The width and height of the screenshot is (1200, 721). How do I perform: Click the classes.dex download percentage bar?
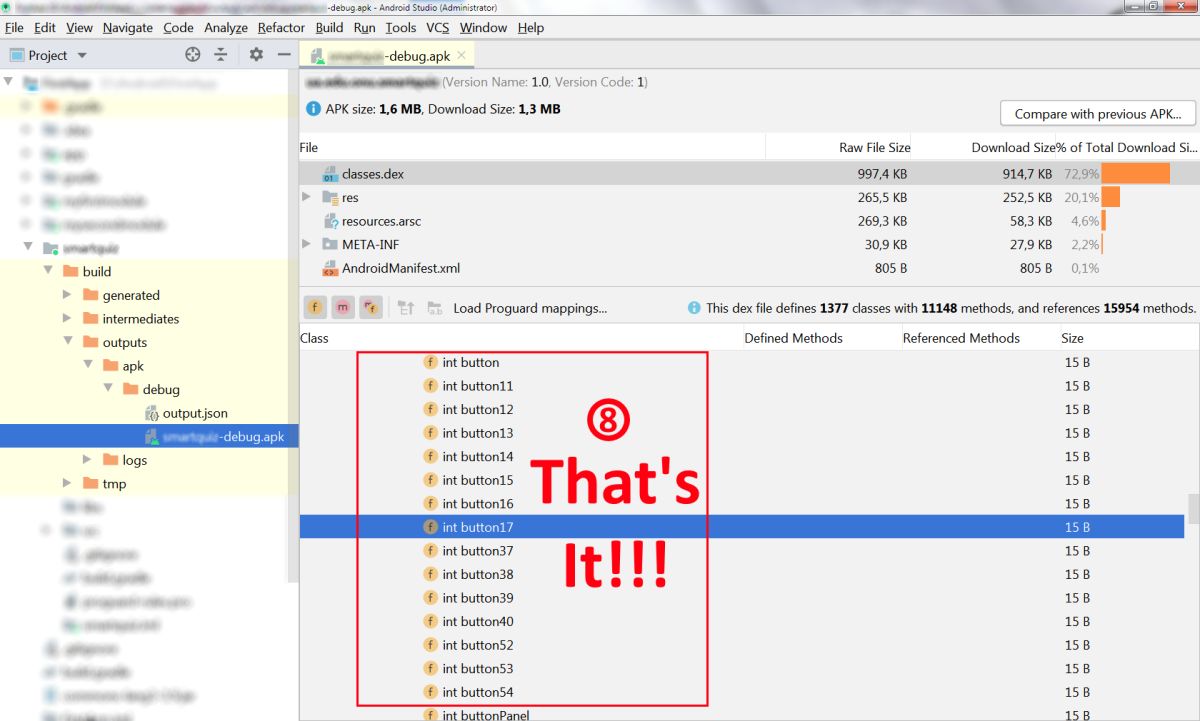coord(1136,174)
